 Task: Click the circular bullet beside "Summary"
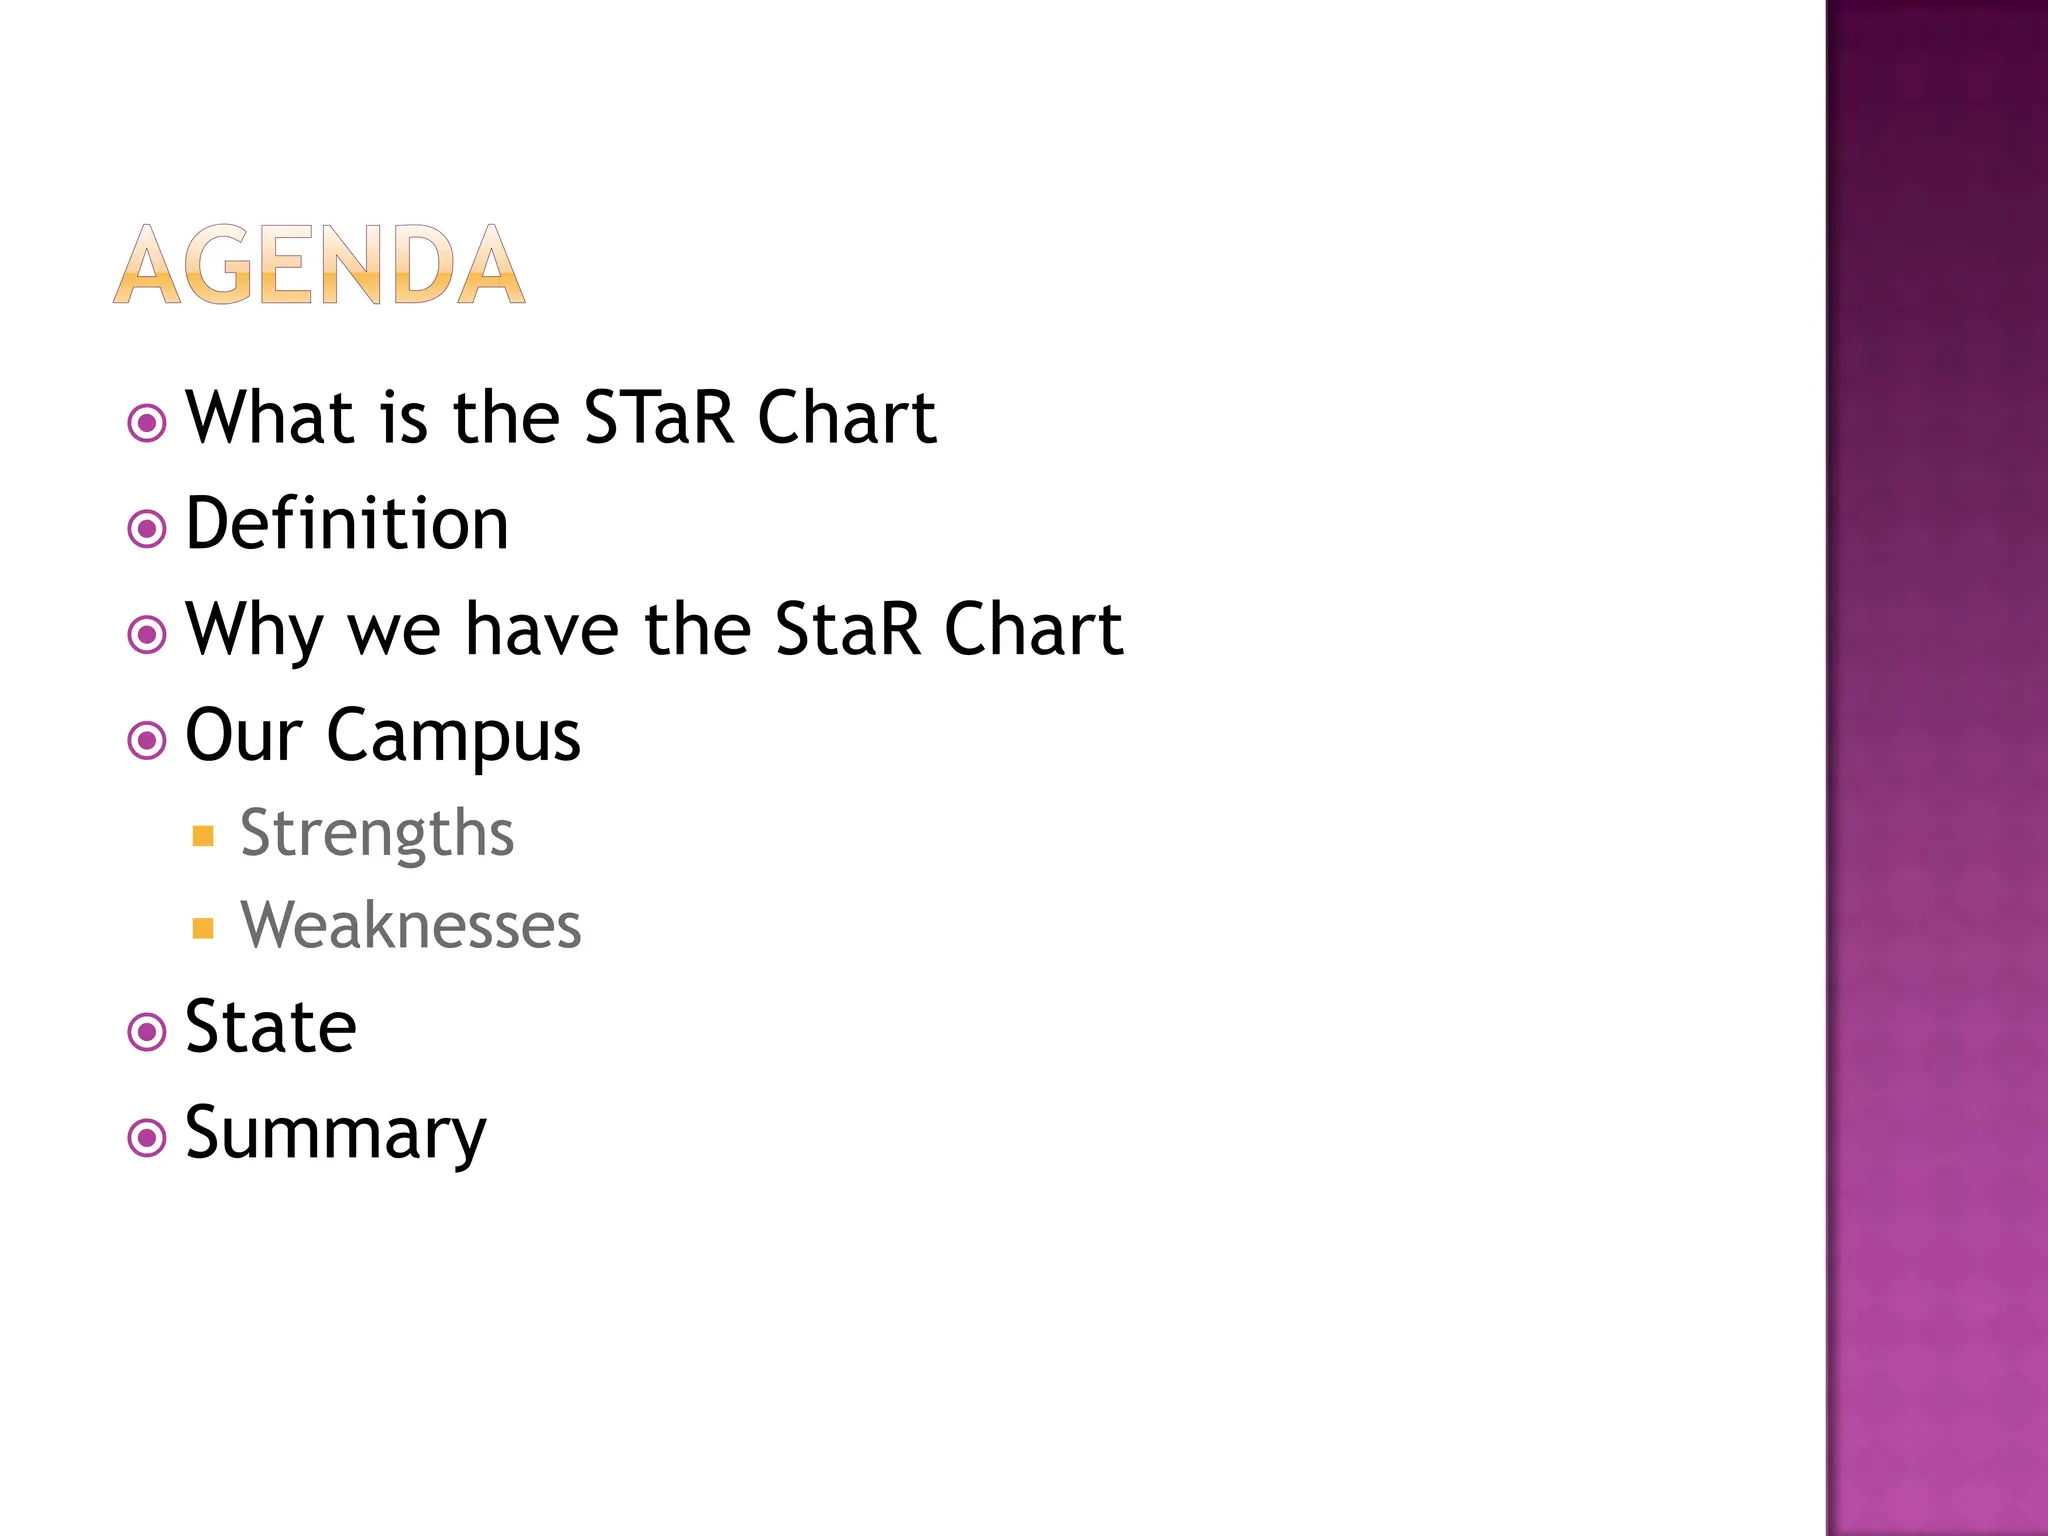tap(147, 1137)
